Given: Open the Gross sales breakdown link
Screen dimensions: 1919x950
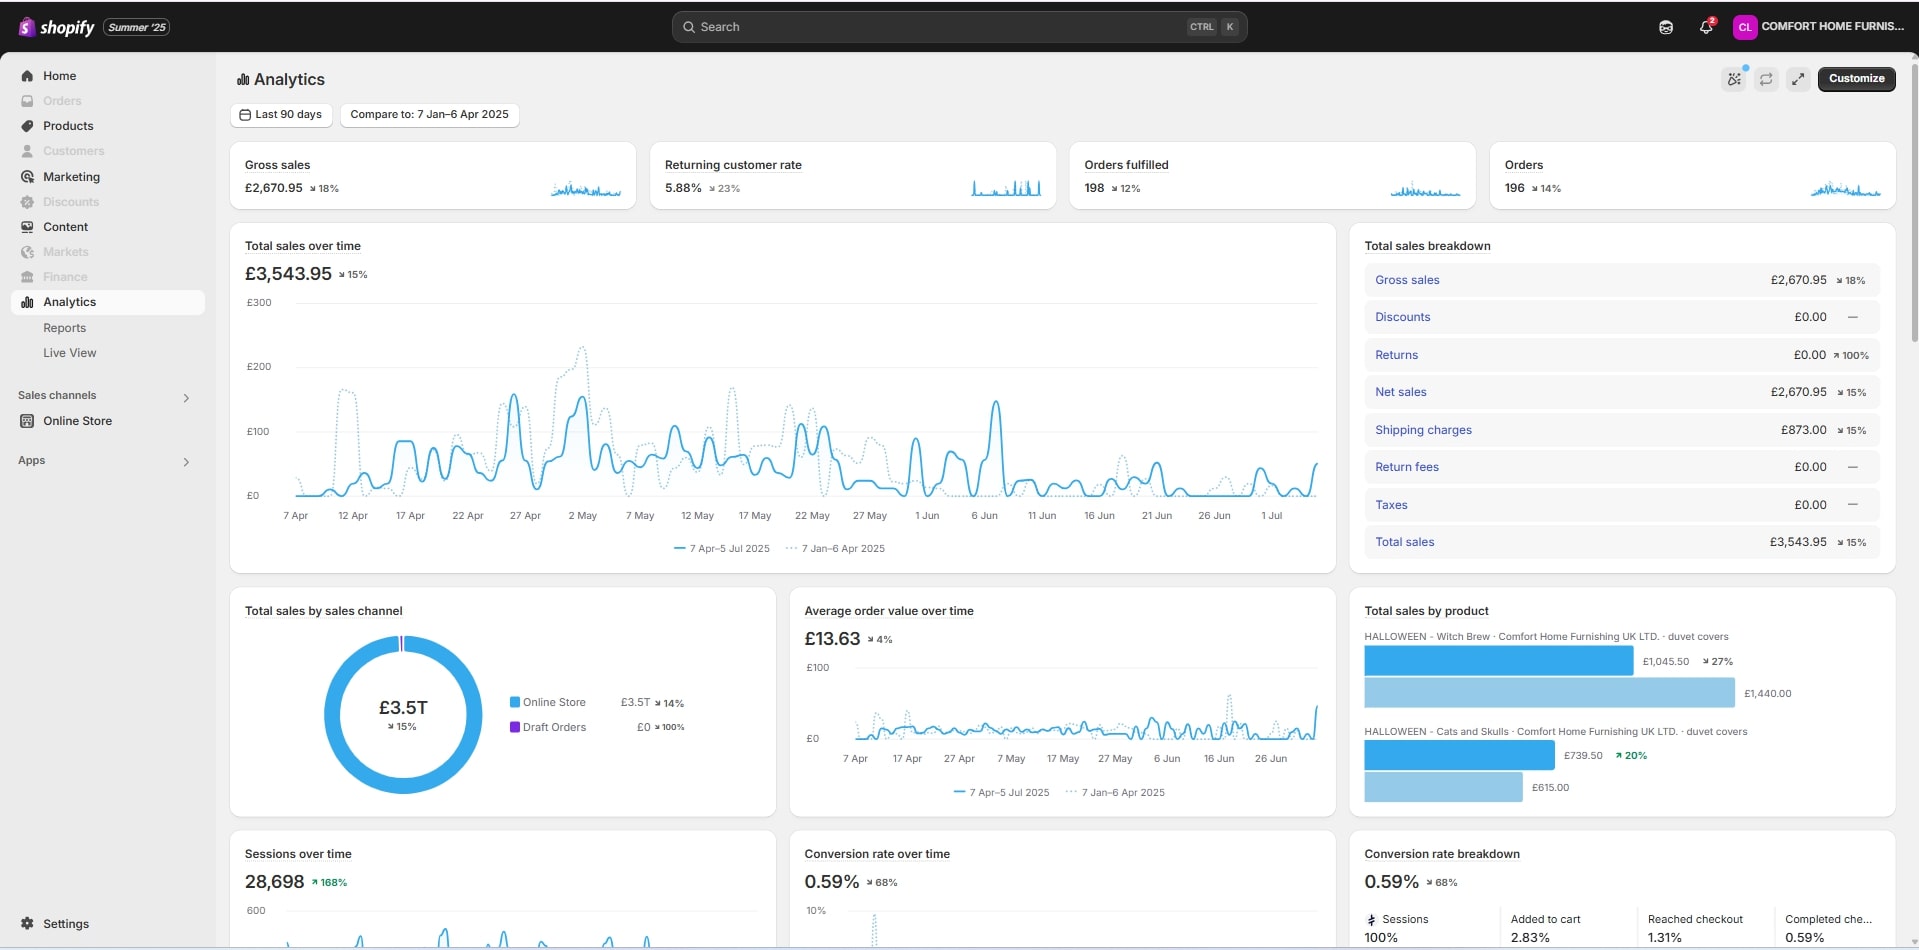Looking at the screenshot, I should [1407, 280].
